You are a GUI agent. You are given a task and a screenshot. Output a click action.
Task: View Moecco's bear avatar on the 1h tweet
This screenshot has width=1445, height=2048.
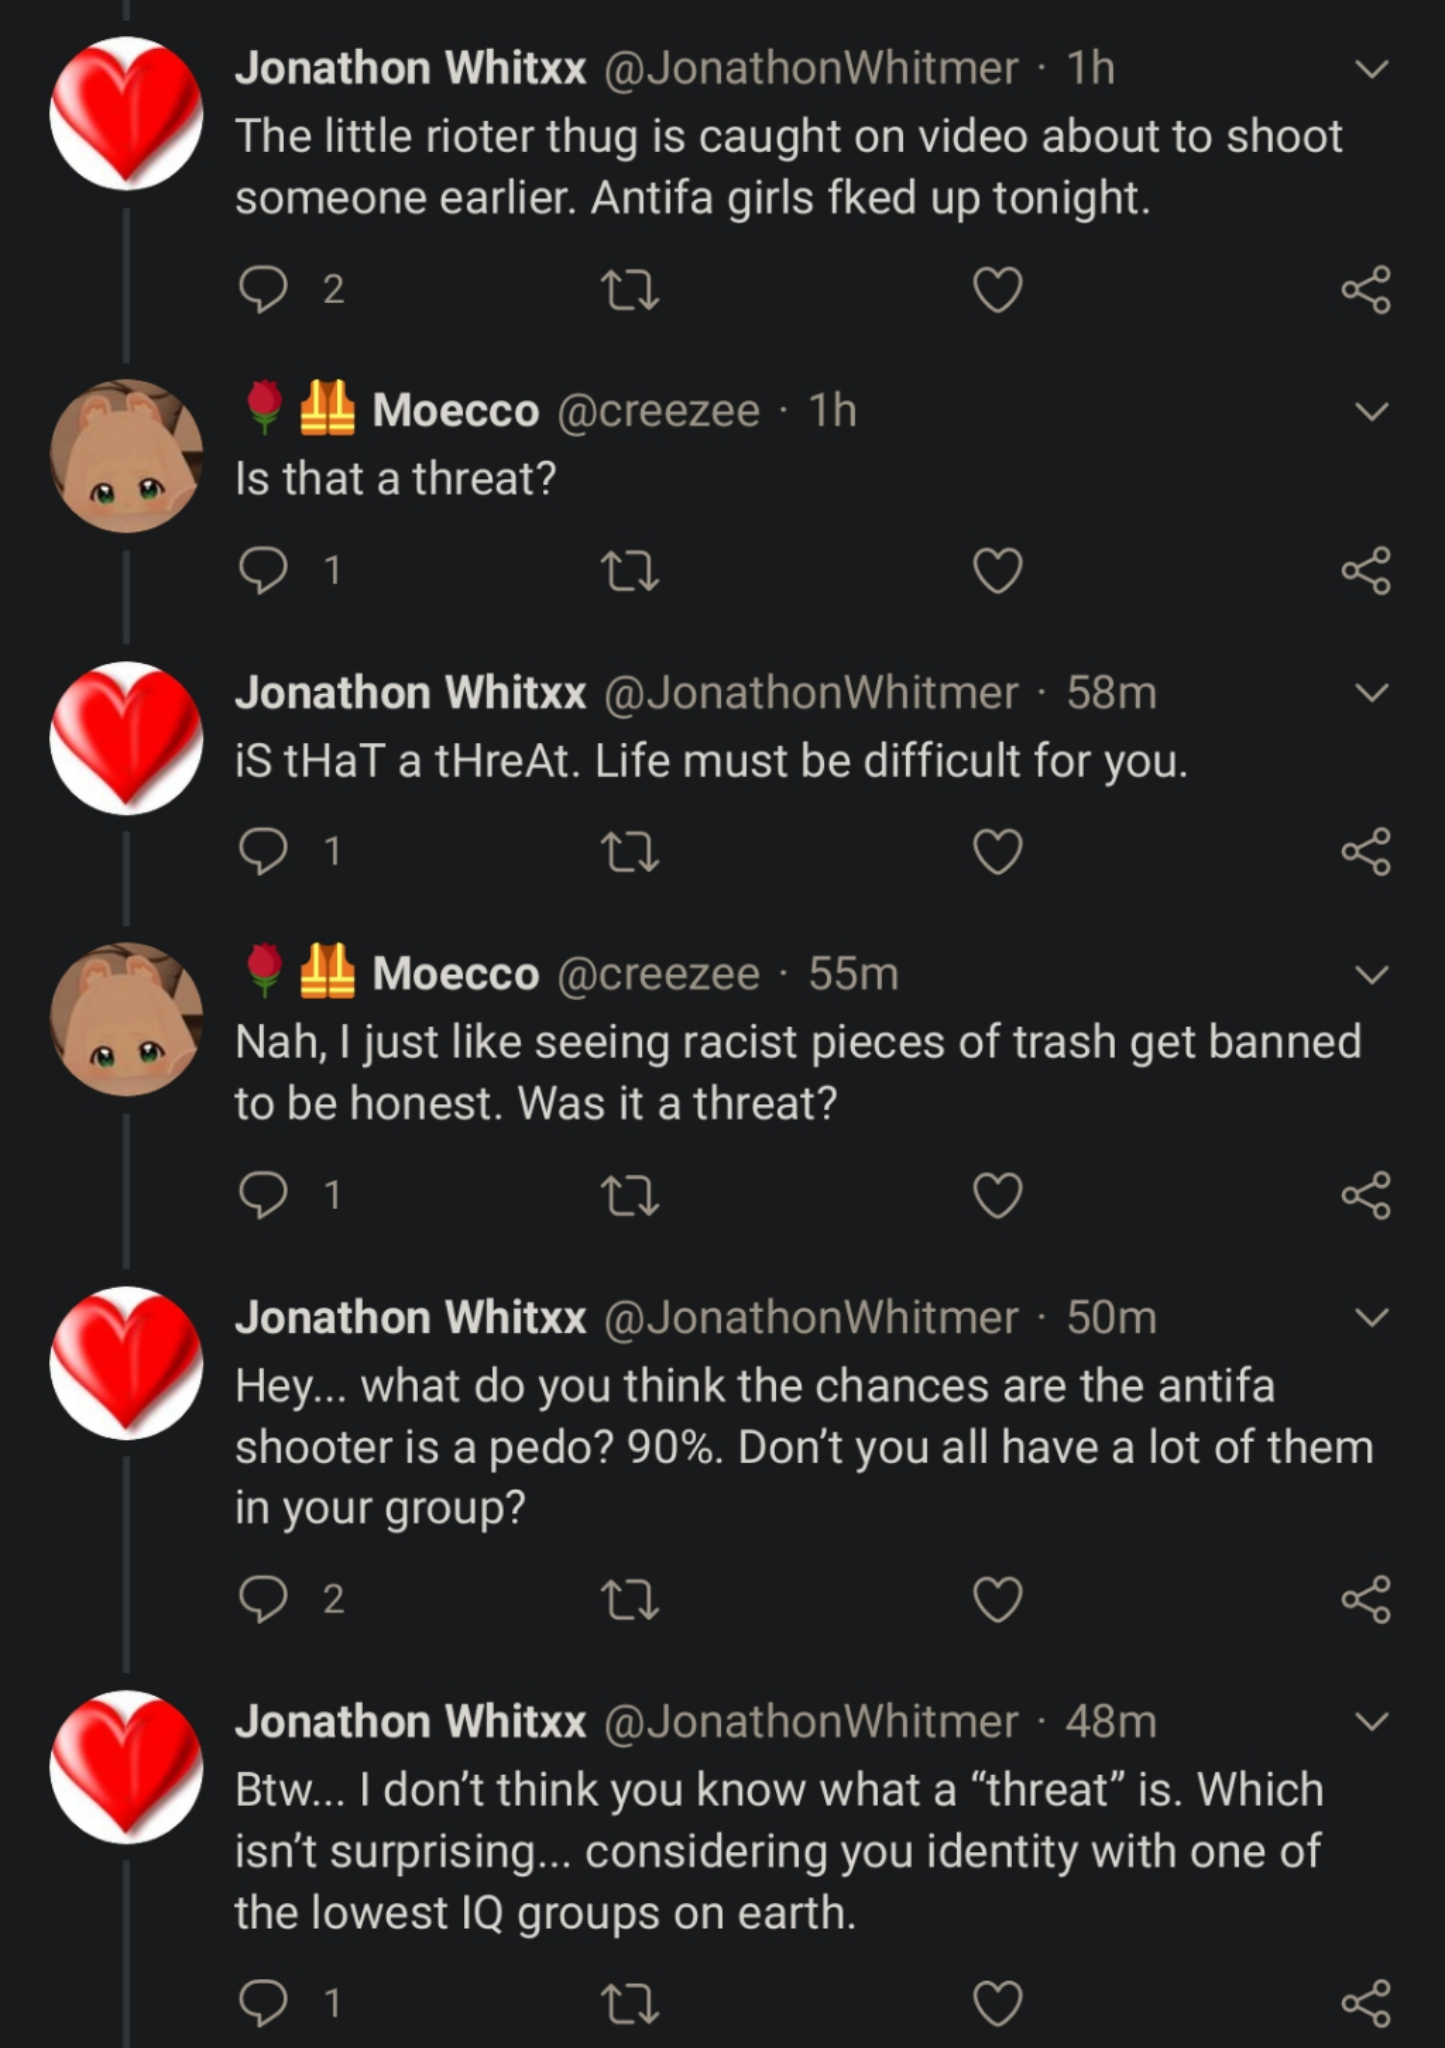(127, 455)
